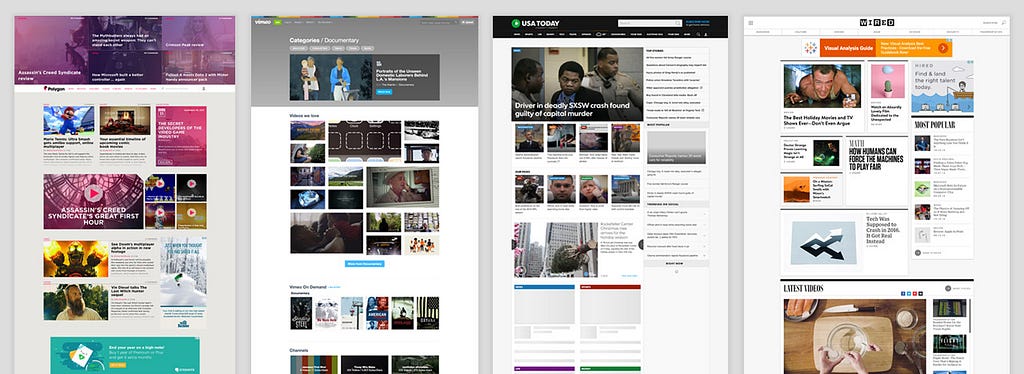This screenshot has width=1024, height=374.
Task: Click the right arrow on the Rockefeller Christmas tree gallery
Action: 641,244
